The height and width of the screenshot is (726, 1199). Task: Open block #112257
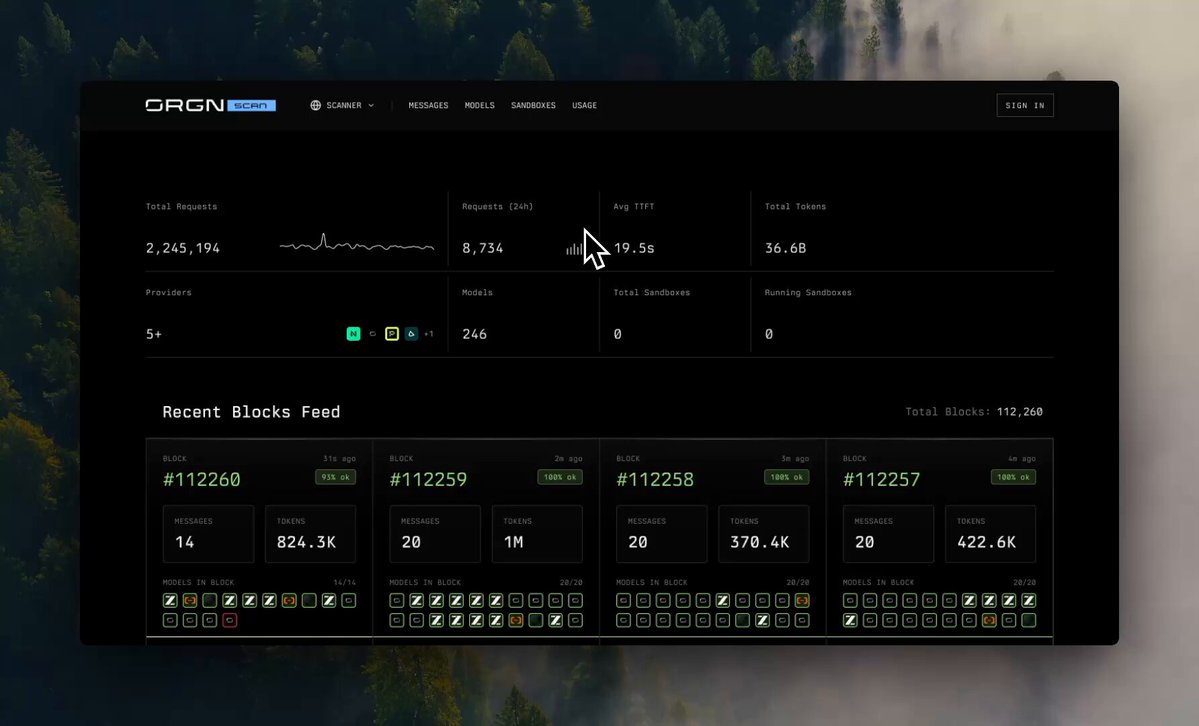(x=882, y=480)
